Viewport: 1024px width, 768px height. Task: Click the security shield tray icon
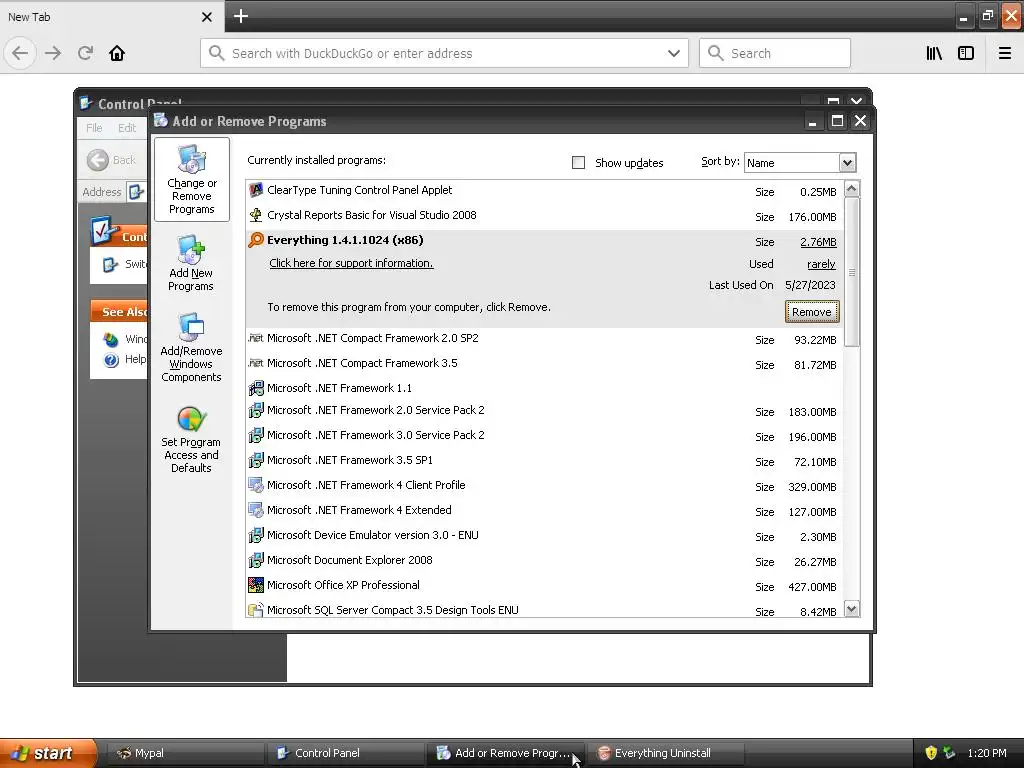point(931,753)
